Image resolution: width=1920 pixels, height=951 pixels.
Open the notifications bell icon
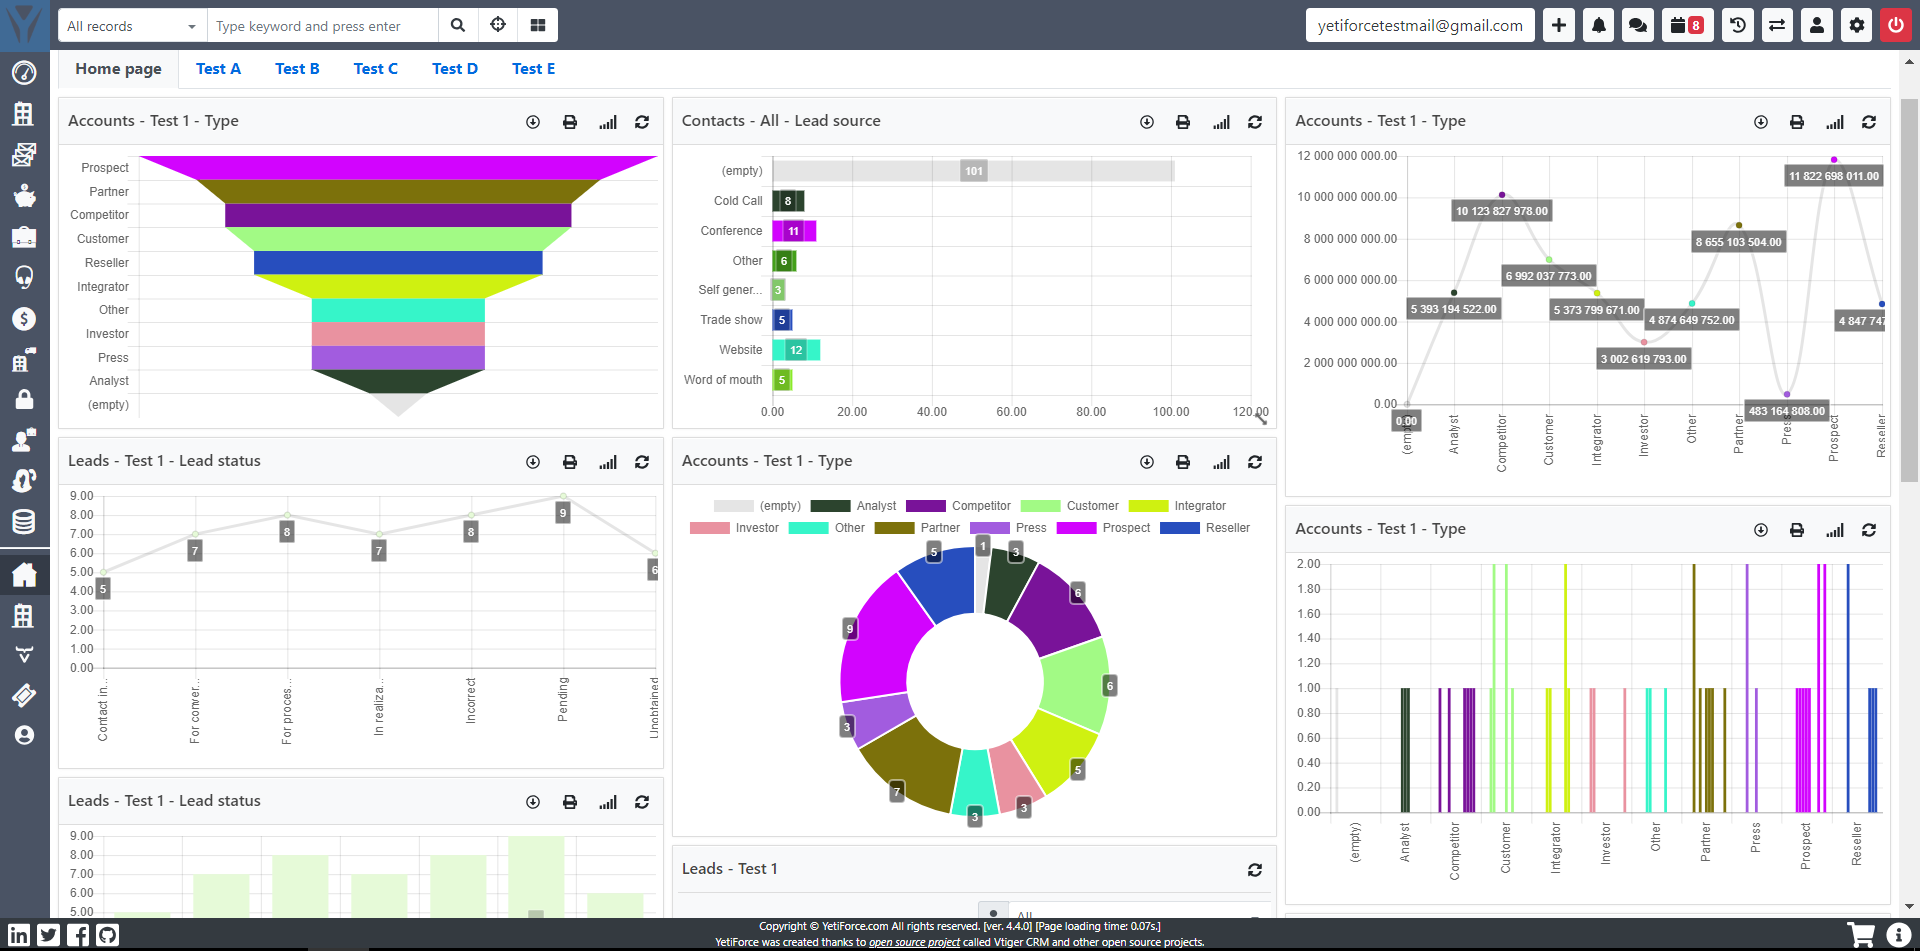tap(1599, 26)
